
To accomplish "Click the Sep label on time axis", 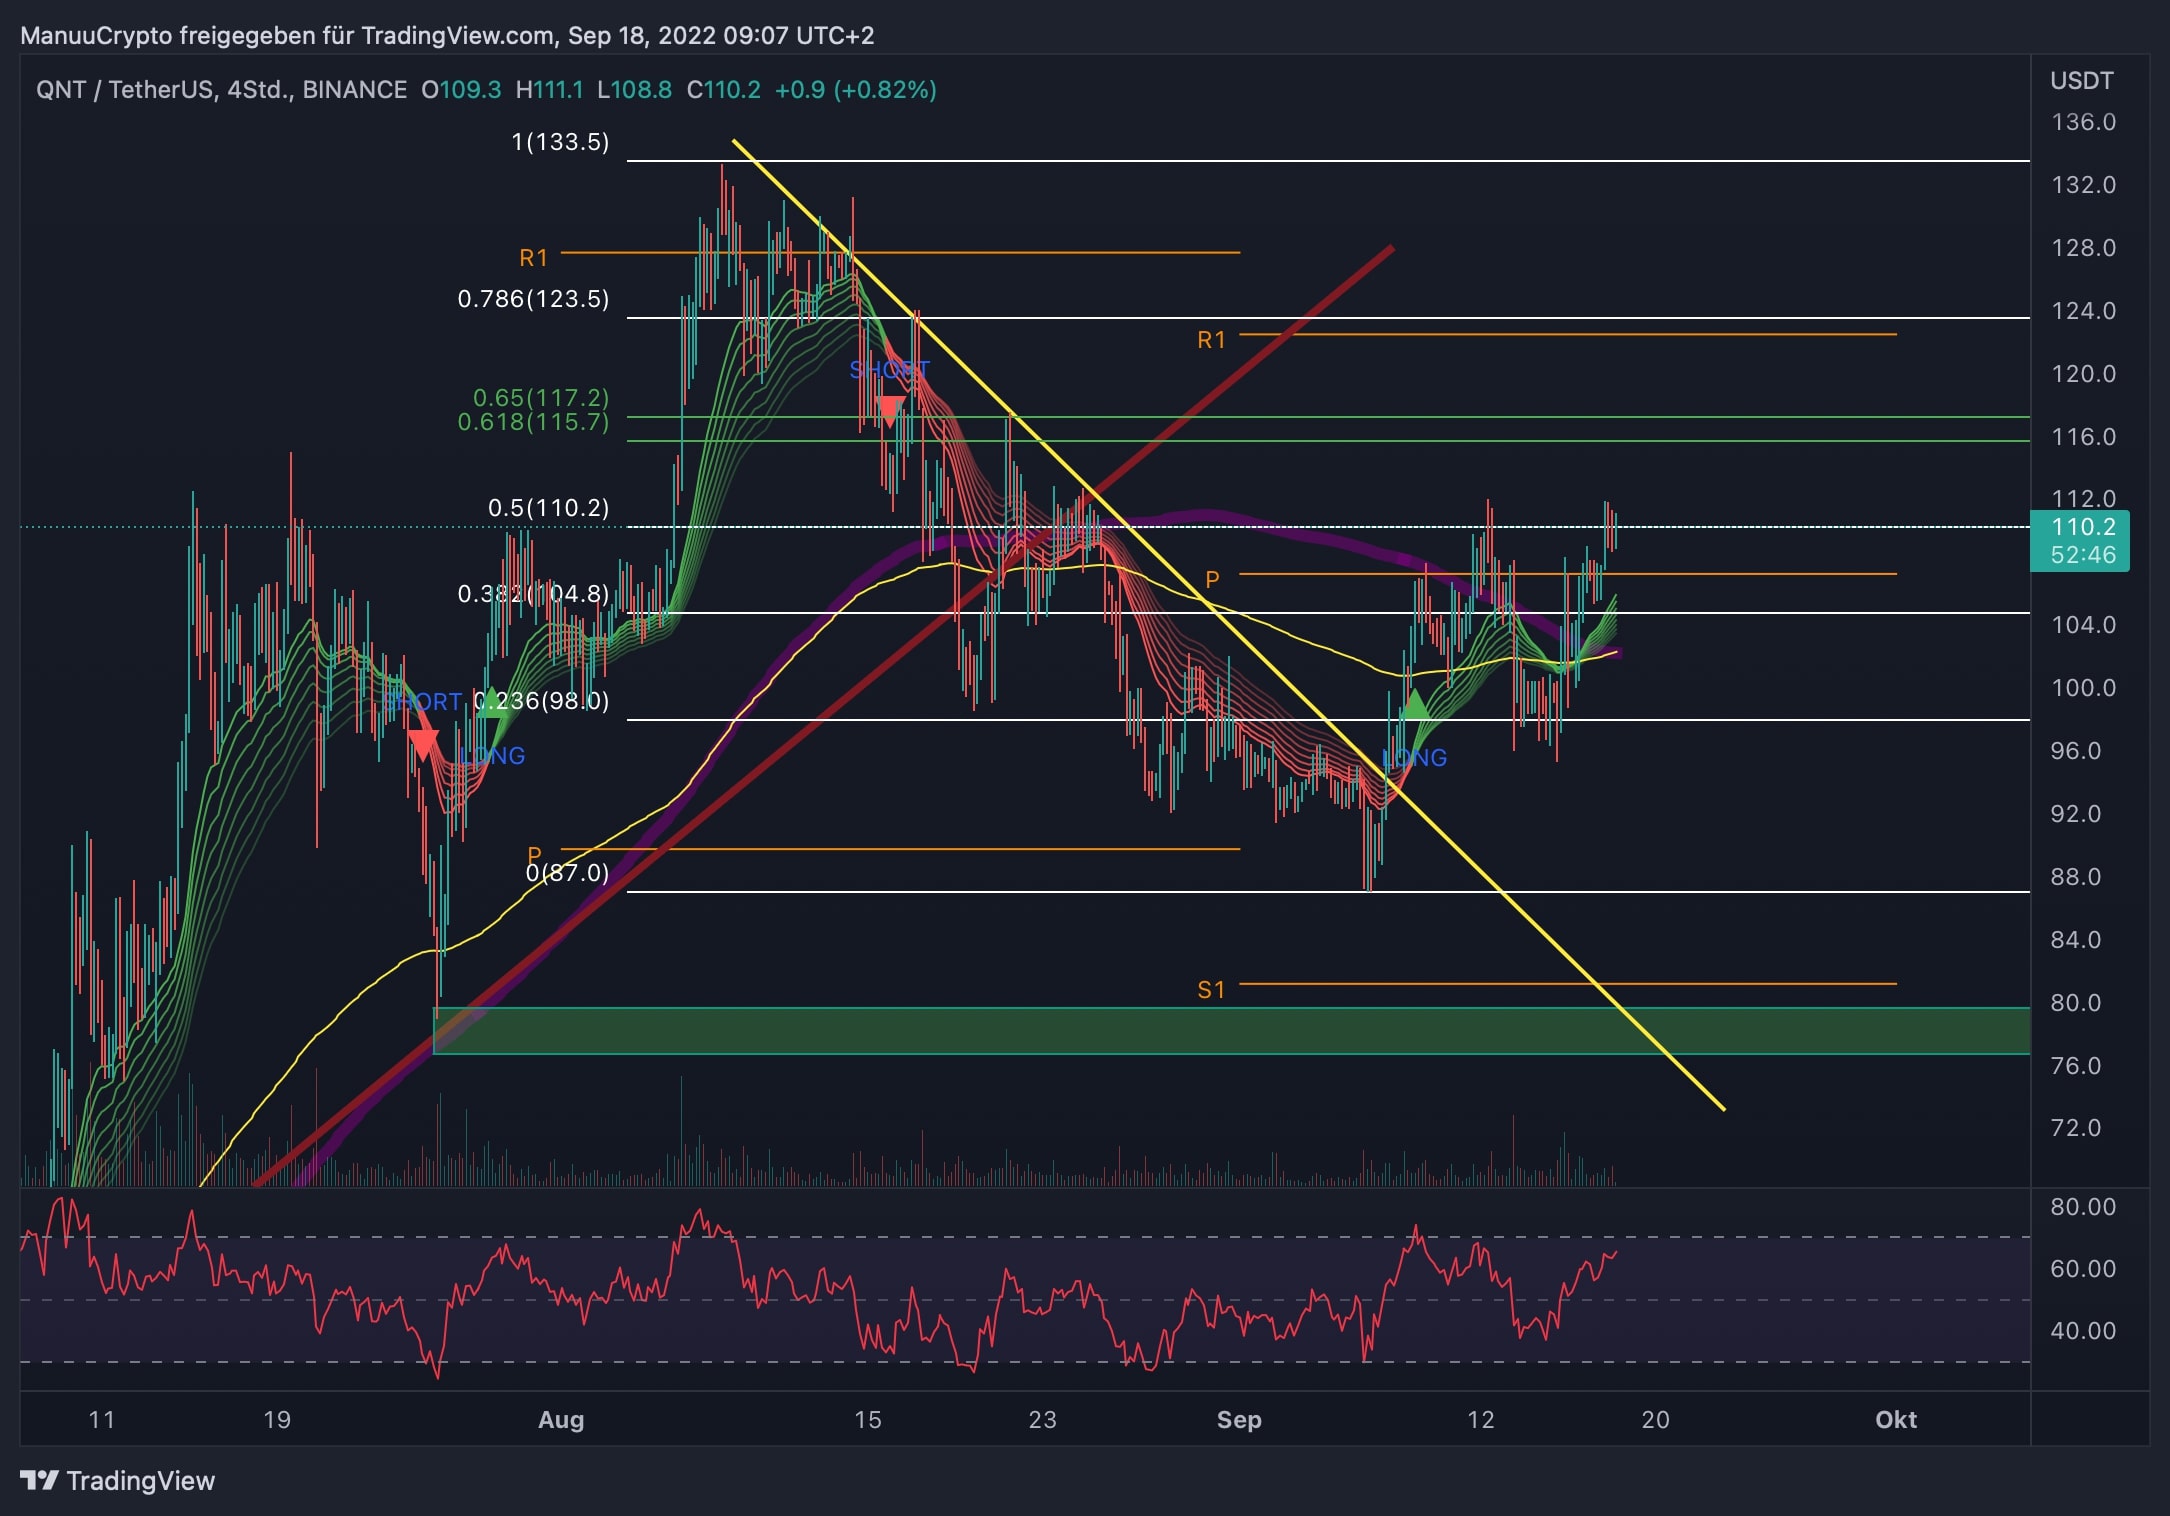I will click(1239, 1420).
